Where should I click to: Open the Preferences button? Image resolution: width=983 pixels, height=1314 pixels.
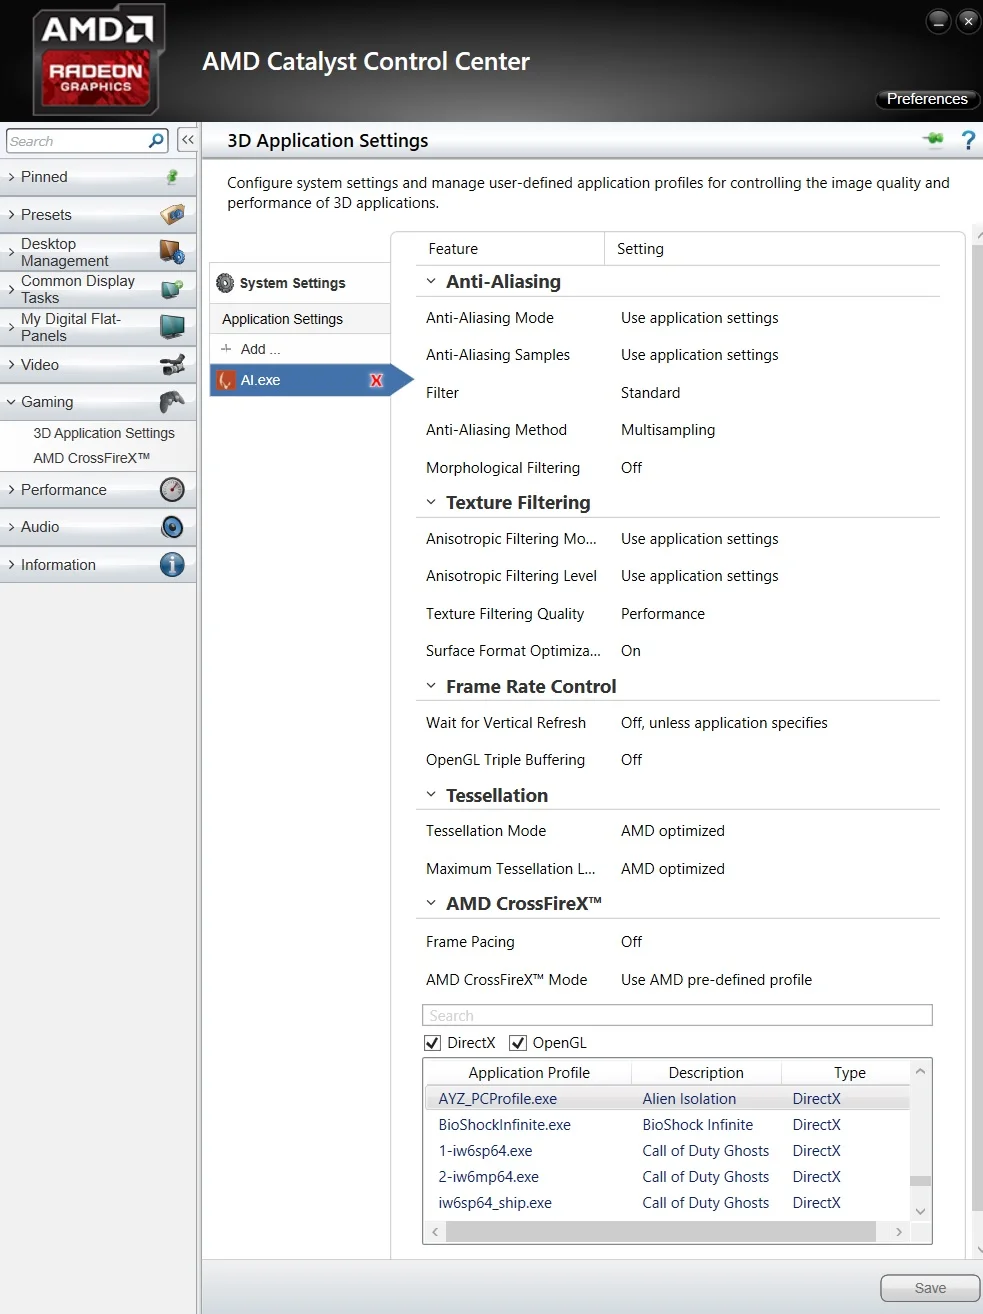coord(927,99)
